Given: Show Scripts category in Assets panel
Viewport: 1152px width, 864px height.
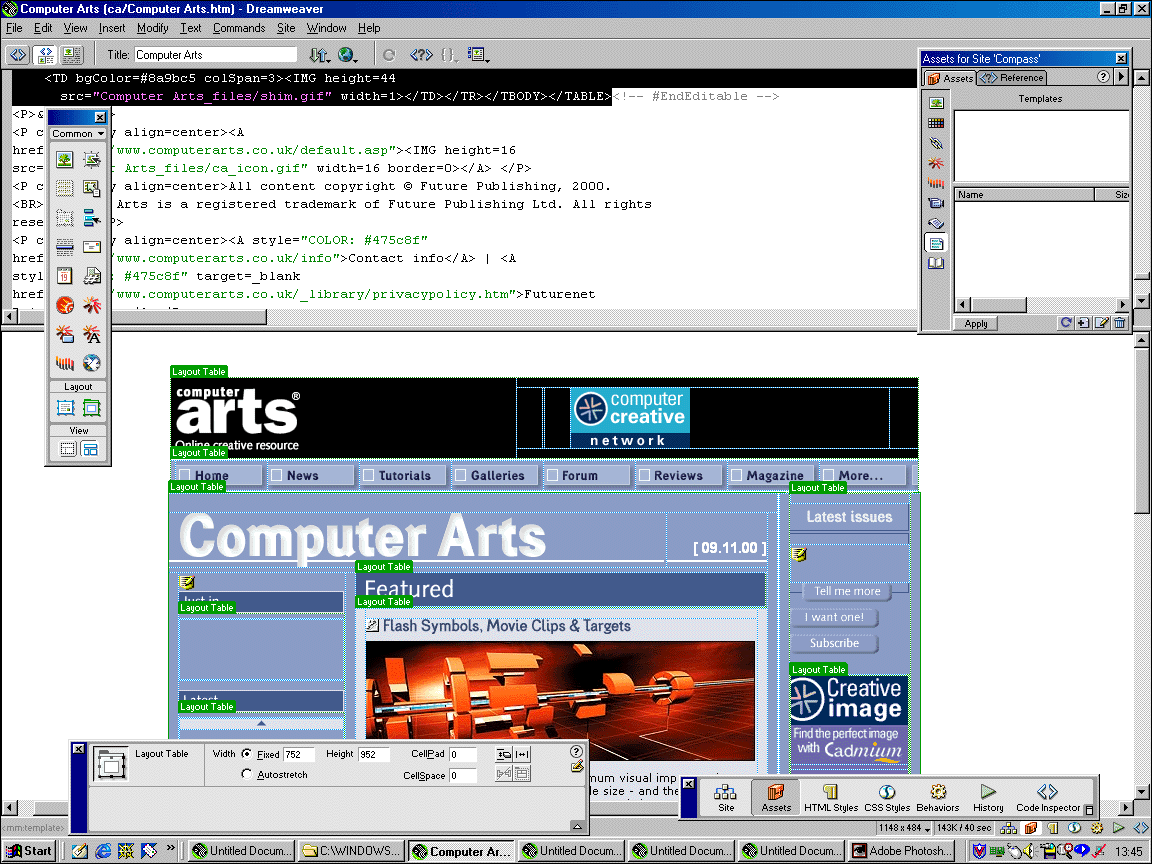Looking at the screenshot, I should tap(936, 223).
